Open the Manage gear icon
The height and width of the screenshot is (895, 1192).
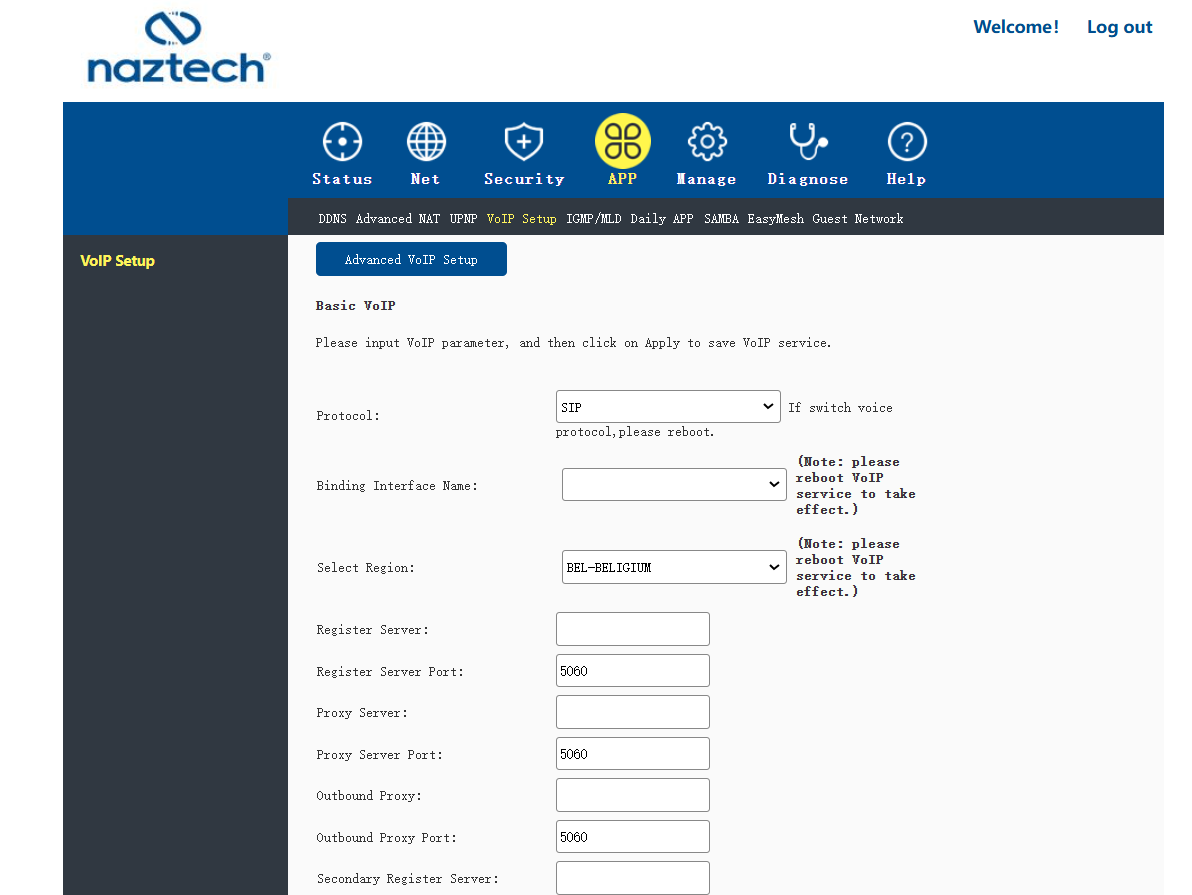pos(707,141)
